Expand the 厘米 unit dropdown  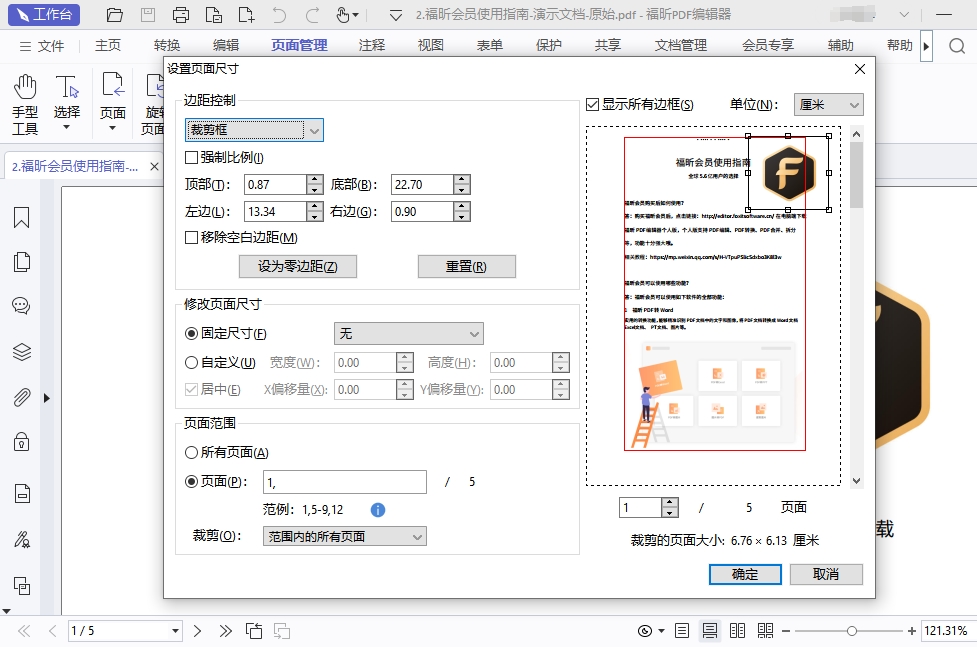[828, 105]
